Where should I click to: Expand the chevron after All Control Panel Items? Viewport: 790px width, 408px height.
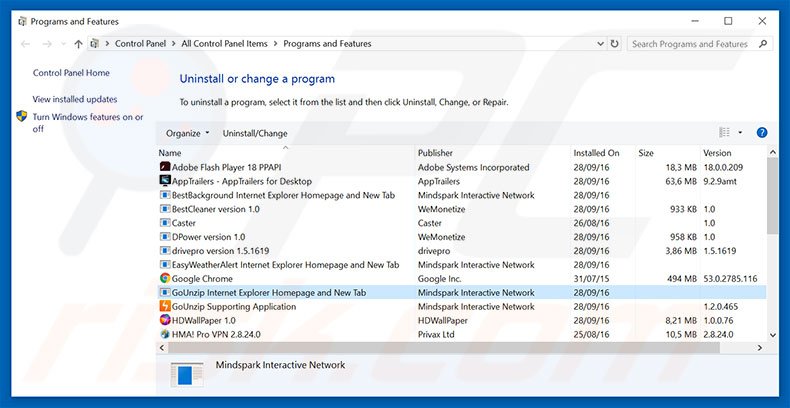276,44
